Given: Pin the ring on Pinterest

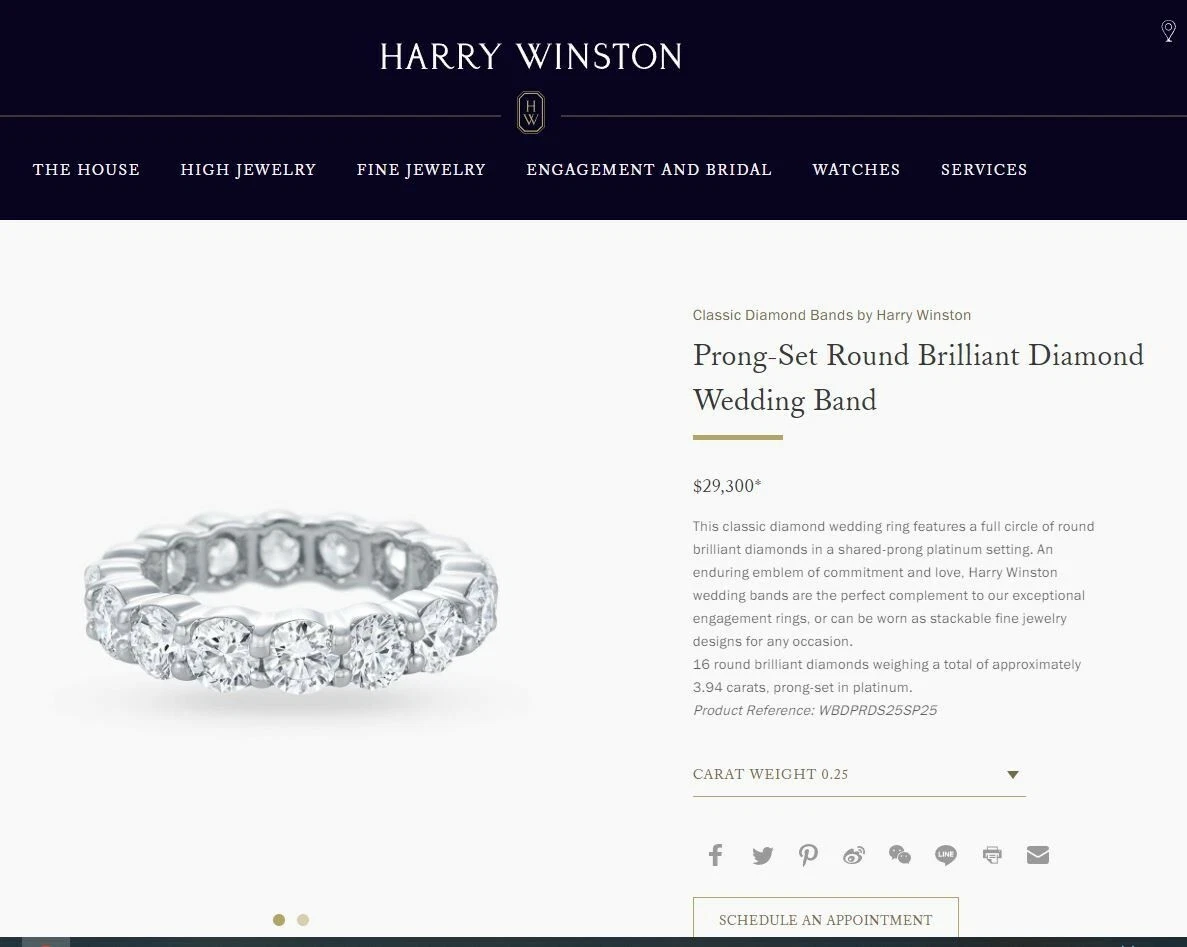Looking at the screenshot, I should pyautogui.click(x=808, y=855).
